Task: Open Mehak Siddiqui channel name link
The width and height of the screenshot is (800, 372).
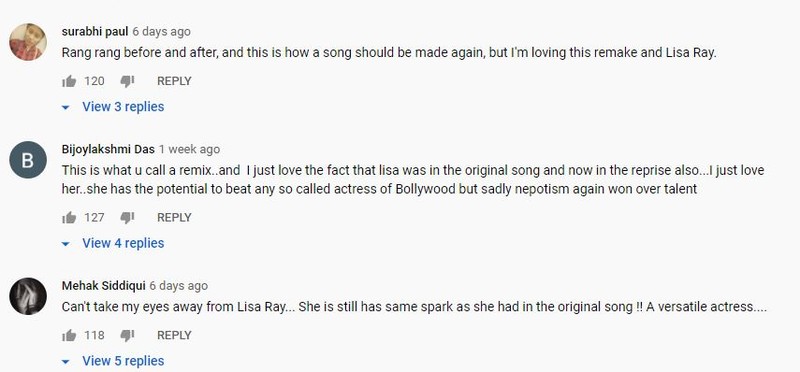Action: coord(104,286)
